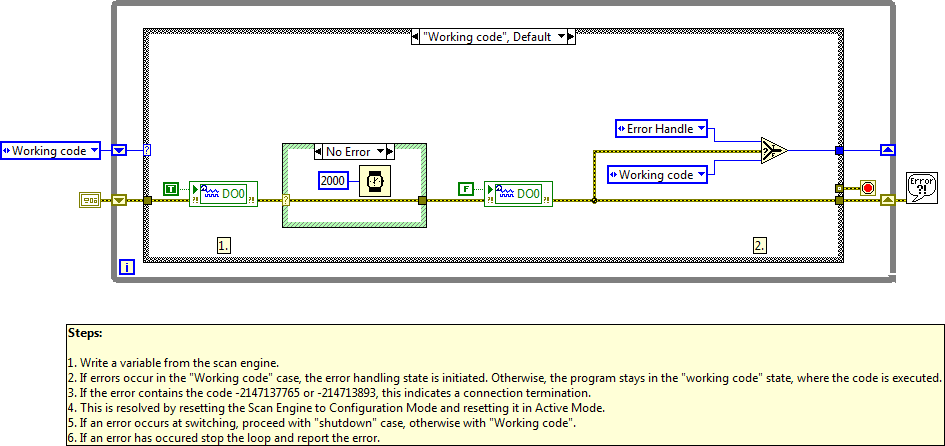Click the outer case selector terminal
Viewport: 945px width, 446px height.
pos(147,150)
